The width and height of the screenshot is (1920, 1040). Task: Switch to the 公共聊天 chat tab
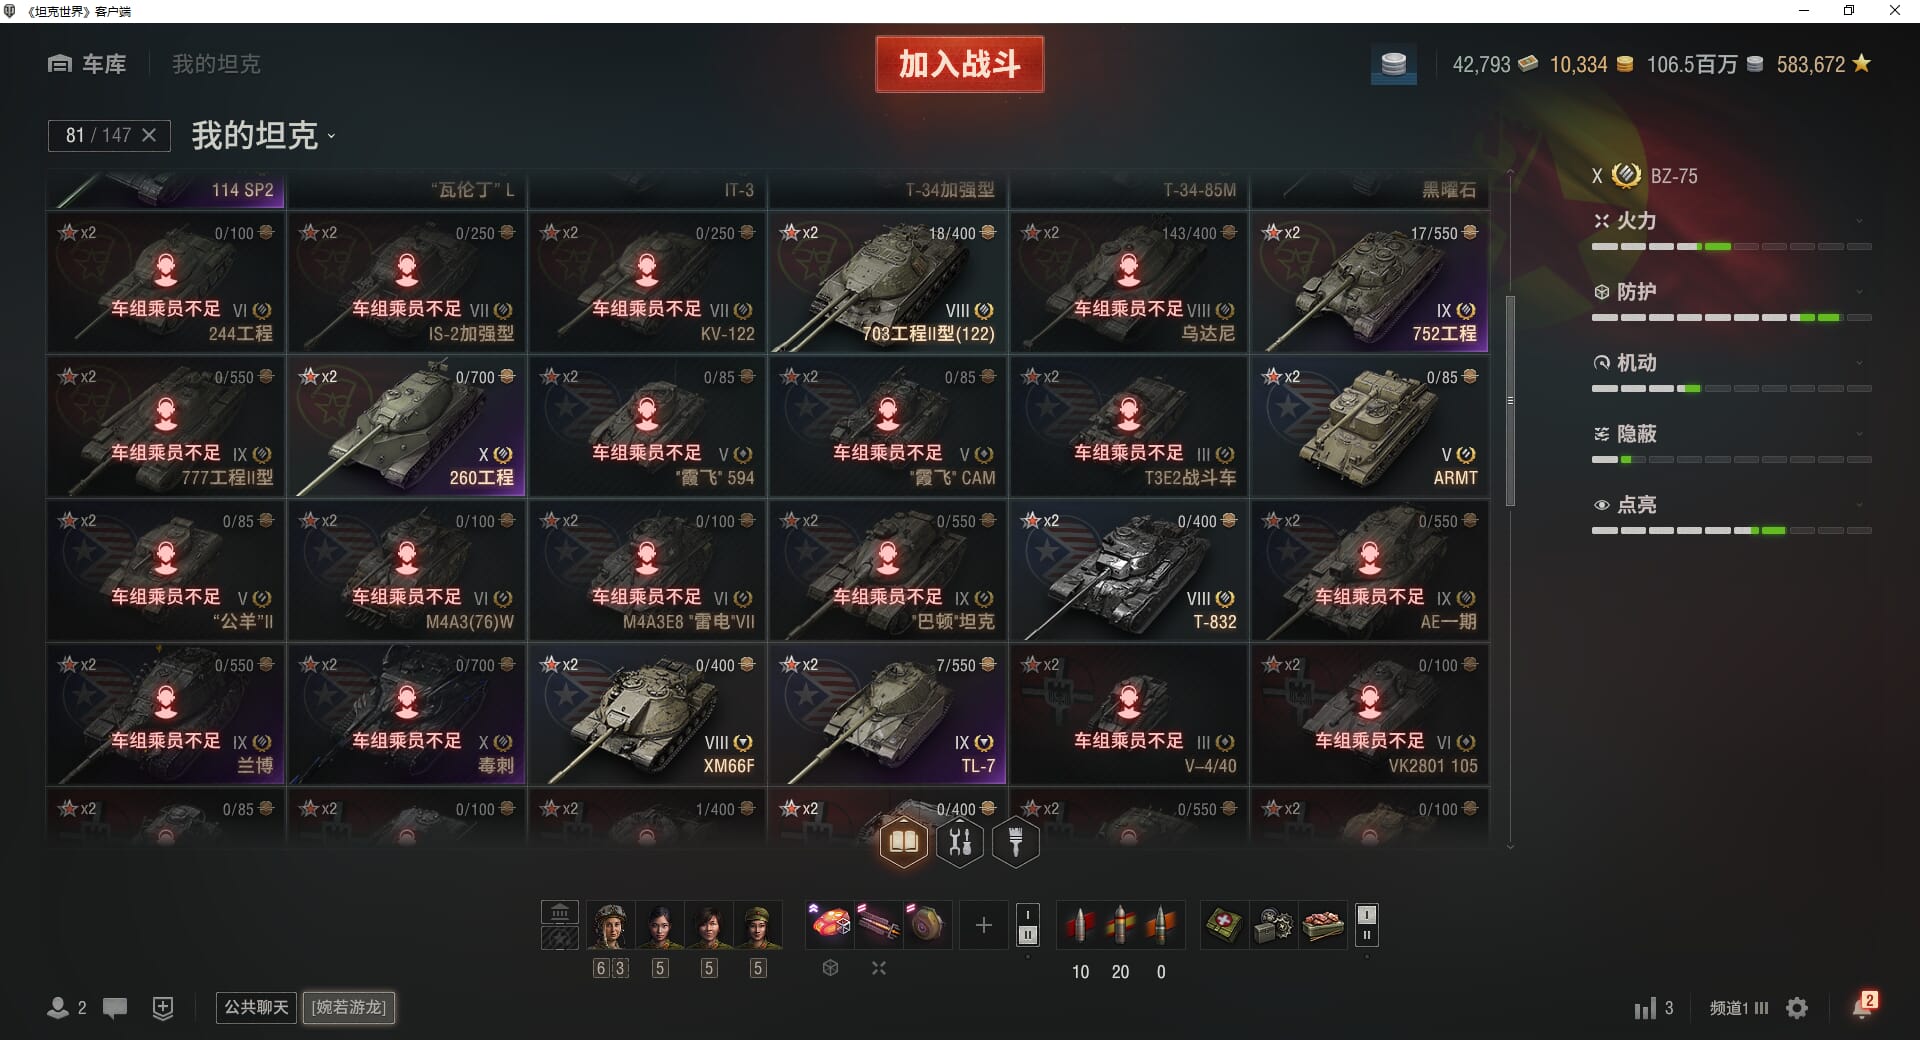[256, 1007]
